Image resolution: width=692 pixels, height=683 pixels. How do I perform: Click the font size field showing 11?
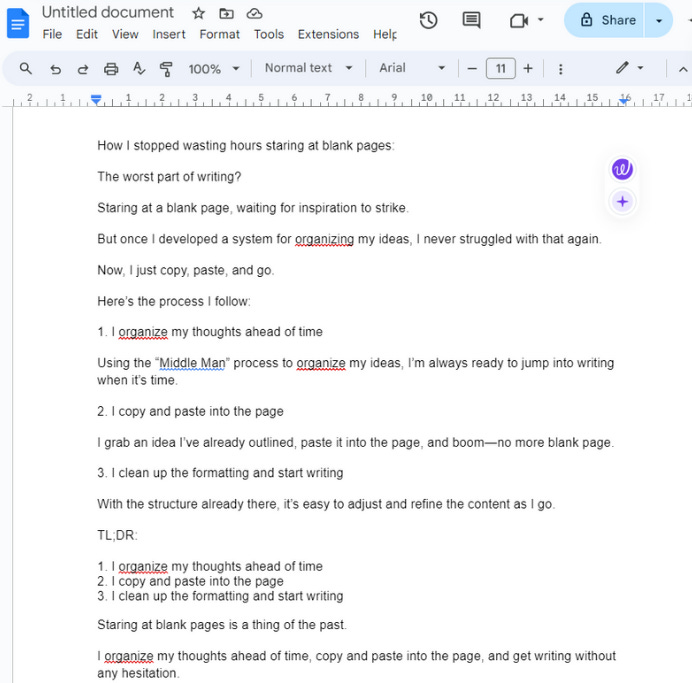(x=500, y=68)
